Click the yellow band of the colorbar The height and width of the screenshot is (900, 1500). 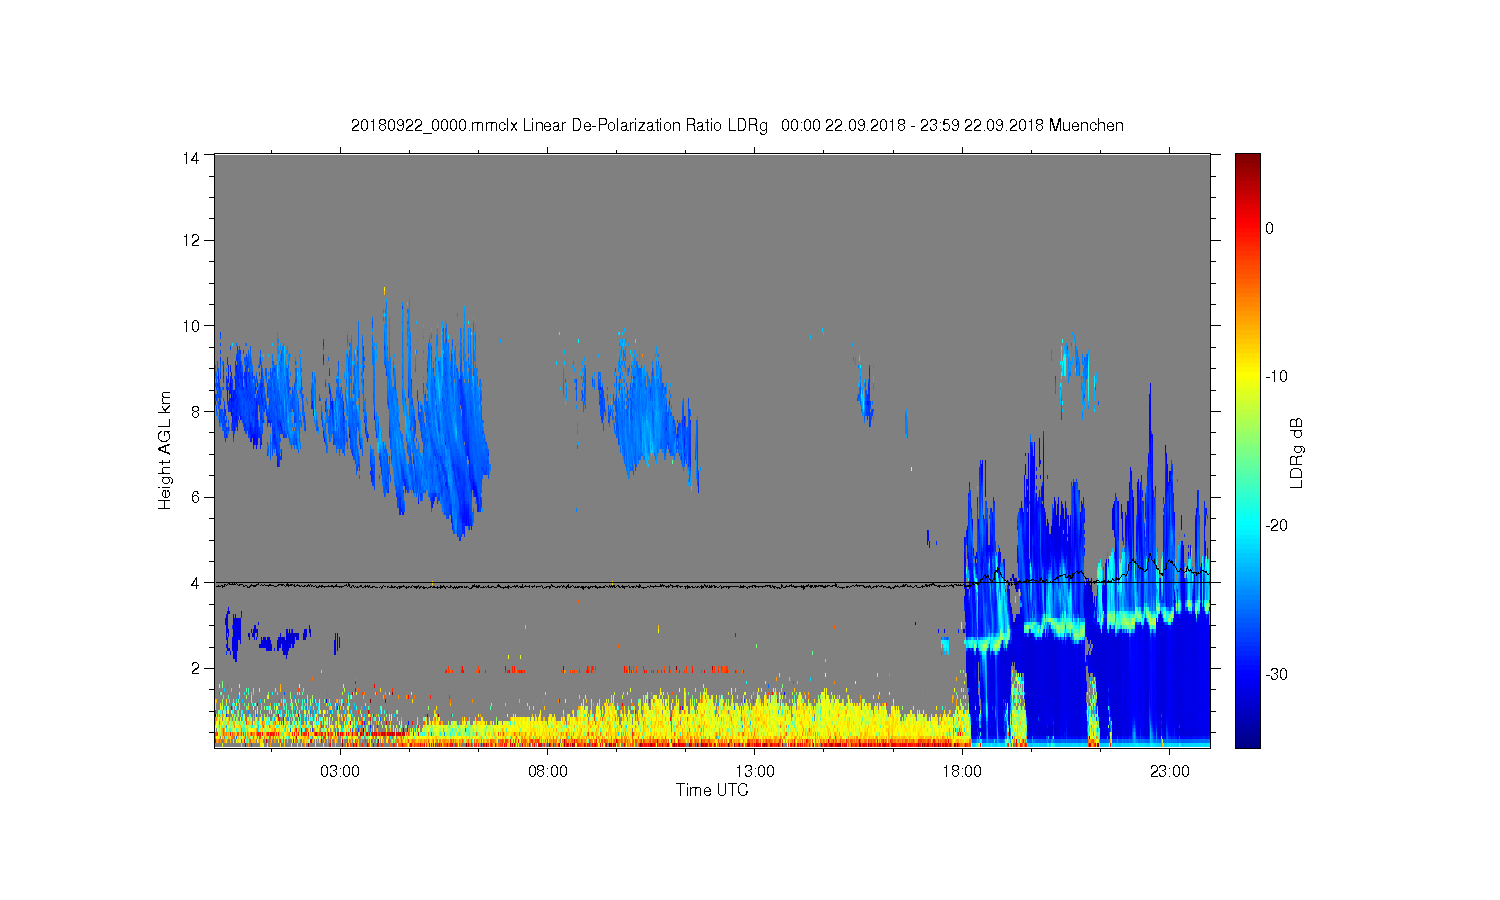(x=1247, y=377)
